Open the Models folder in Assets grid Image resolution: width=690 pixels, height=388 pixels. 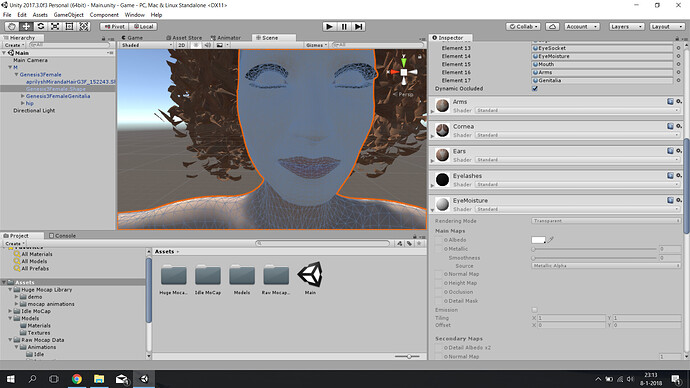pyautogui.click(x=242, y=275)
